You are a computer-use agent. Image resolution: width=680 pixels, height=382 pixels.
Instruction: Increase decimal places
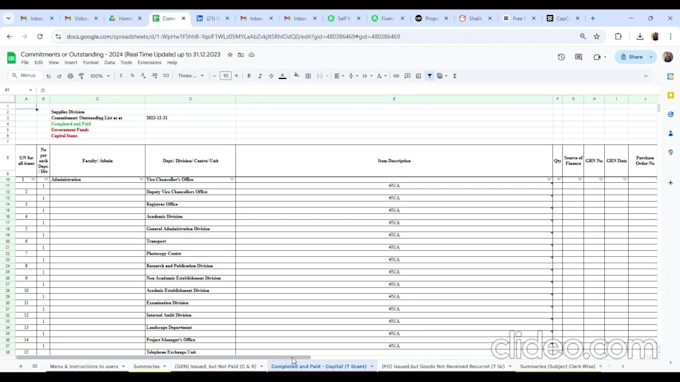tap(154, 76)
